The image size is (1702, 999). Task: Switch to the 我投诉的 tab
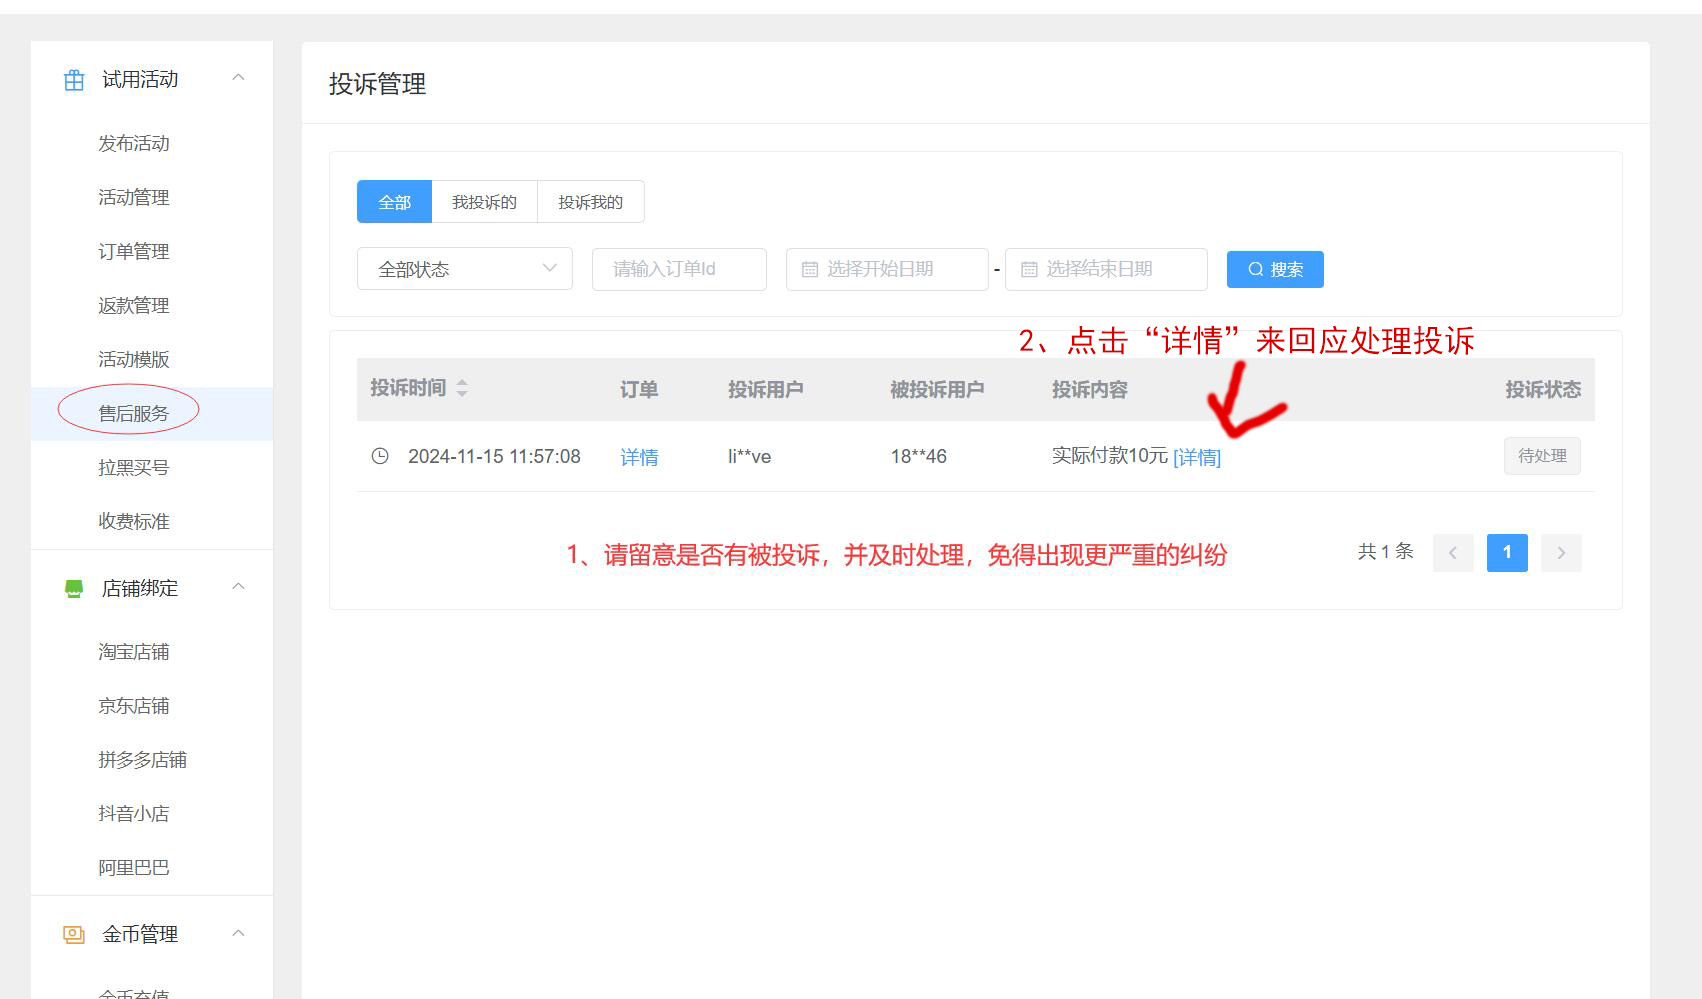coord(484,202)
